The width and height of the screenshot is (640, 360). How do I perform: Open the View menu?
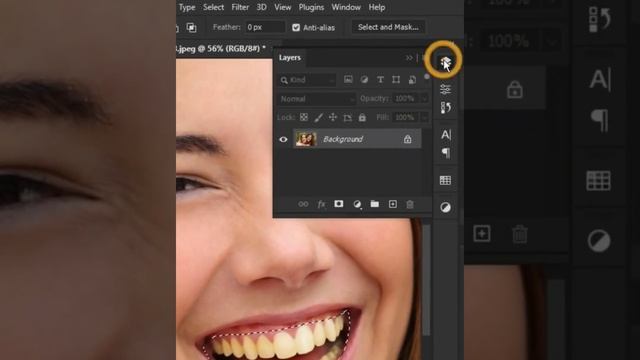pyautogui.click(x=282, y=7)
